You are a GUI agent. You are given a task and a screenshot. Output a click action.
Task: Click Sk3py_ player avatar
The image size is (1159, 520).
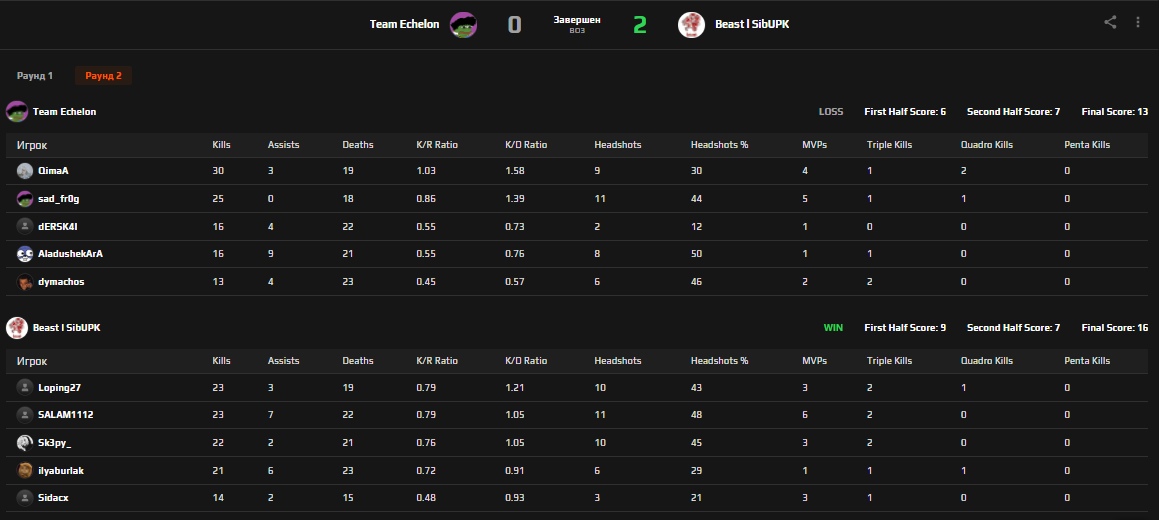pos(25,442)
